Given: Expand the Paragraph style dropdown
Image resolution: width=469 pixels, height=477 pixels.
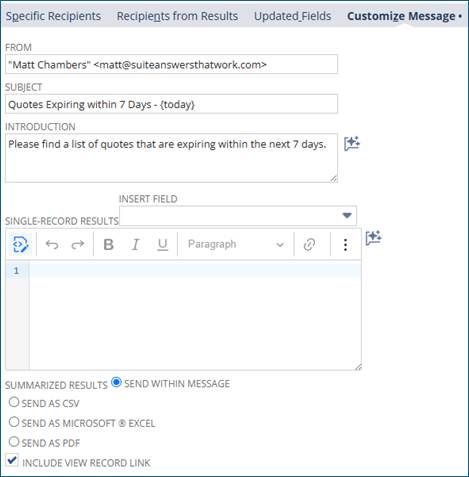Looking at the screenshot, I should (x=236, y=245).
